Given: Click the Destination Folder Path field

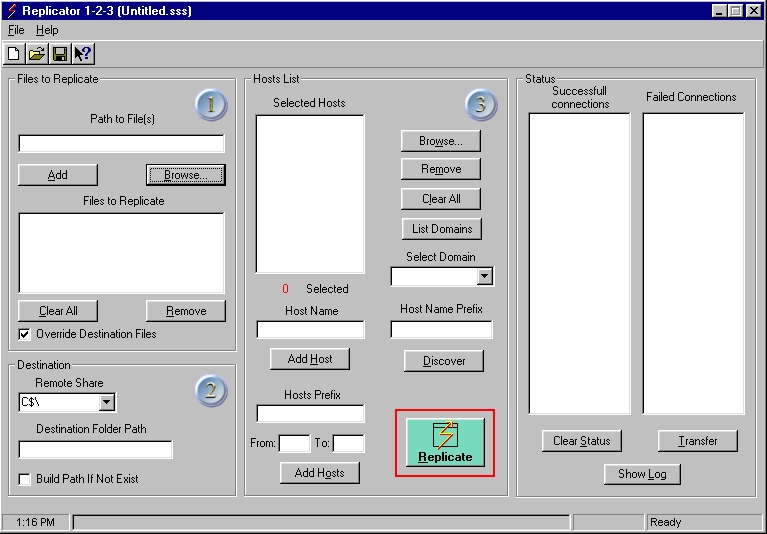Looking at the screenshot, I should pyautogui.click(x=95, y=450).
